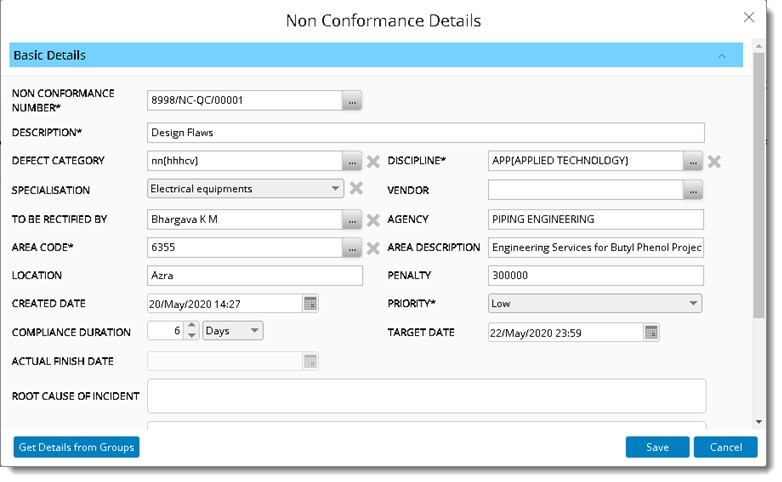Viewport: 782px width, 482px height.
Task: Open calendar picker for Target Date
Action: click(651, 332)
